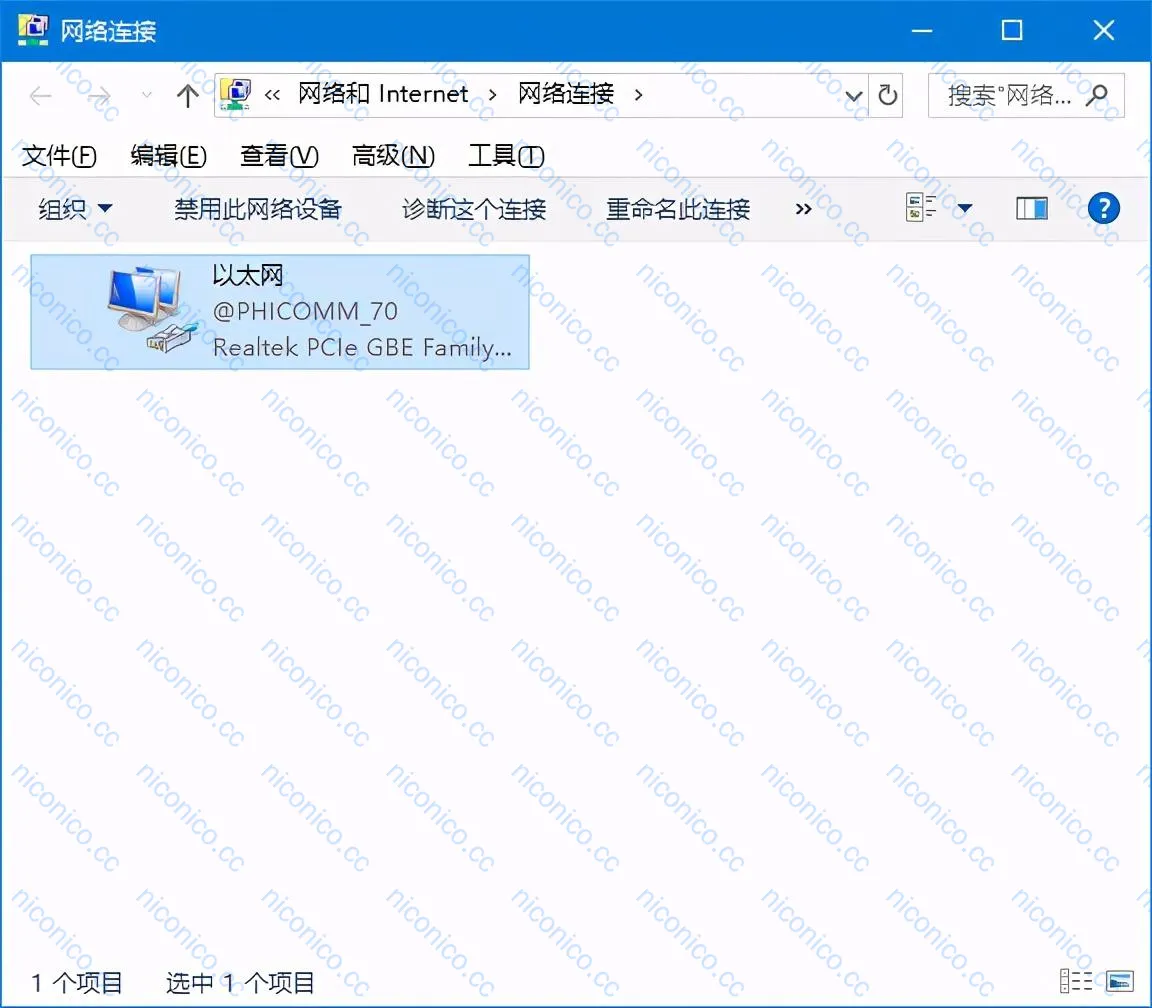Click the 以太网 connection name
1152x1008 pixels.
248,276
